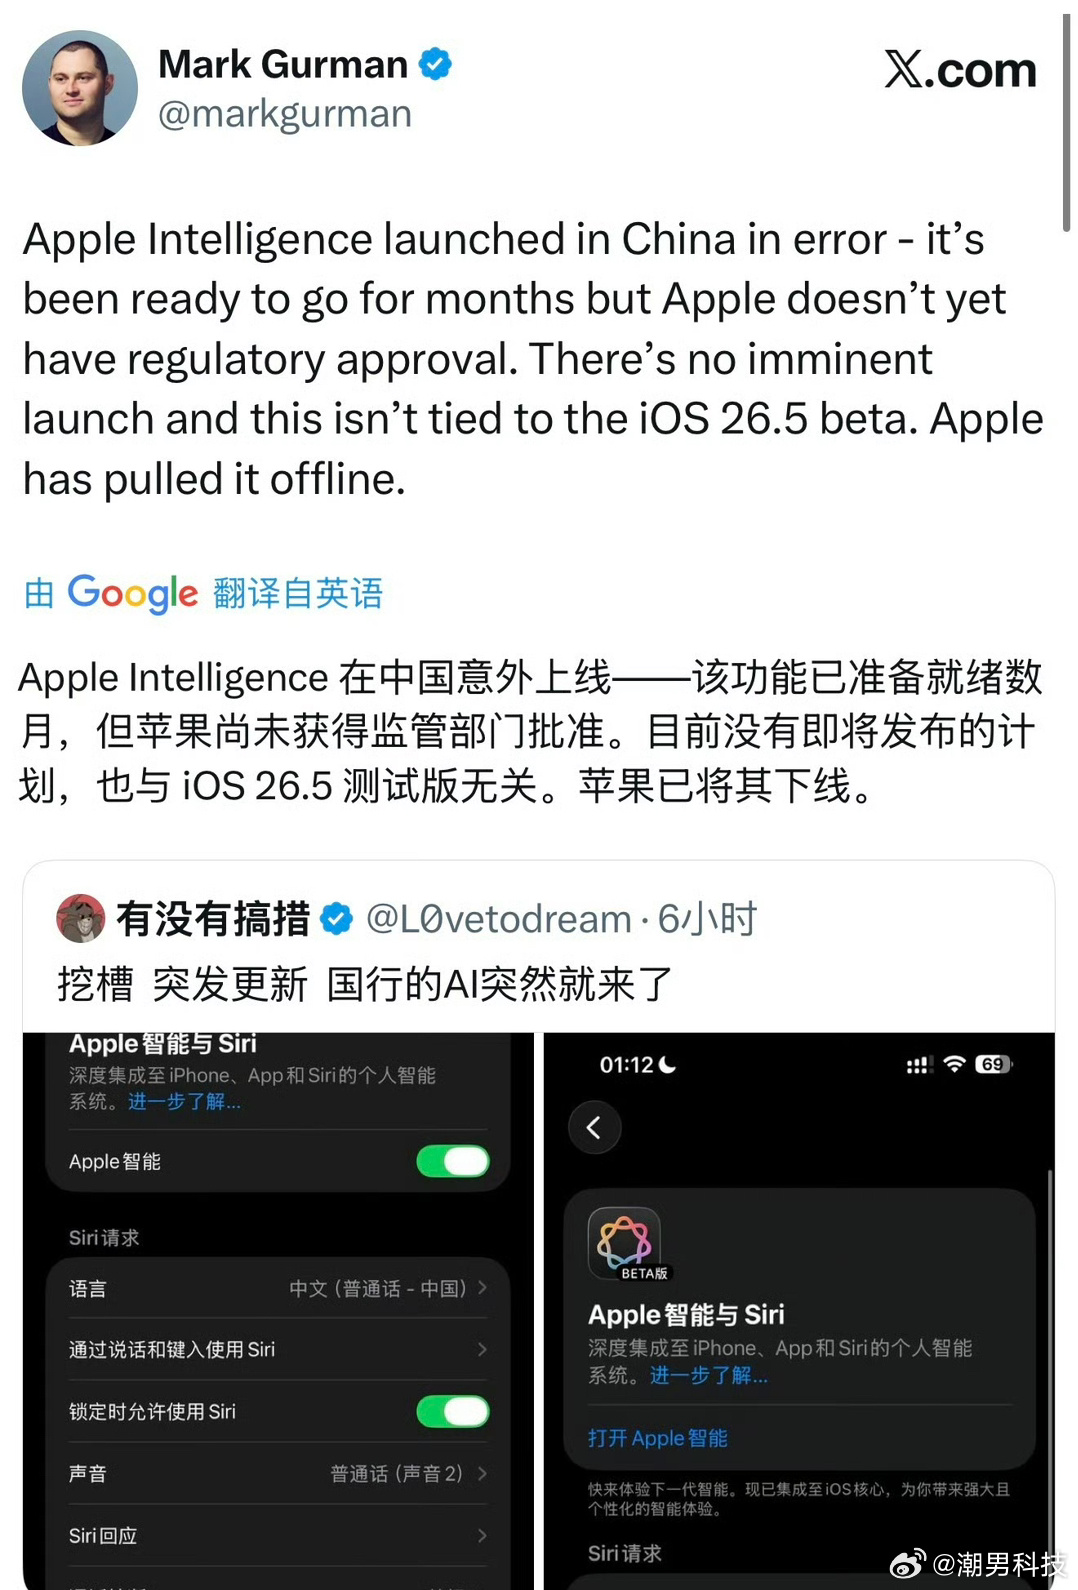Click the blue verified badge beside Mark Gurman

click(x=435, y=64)
